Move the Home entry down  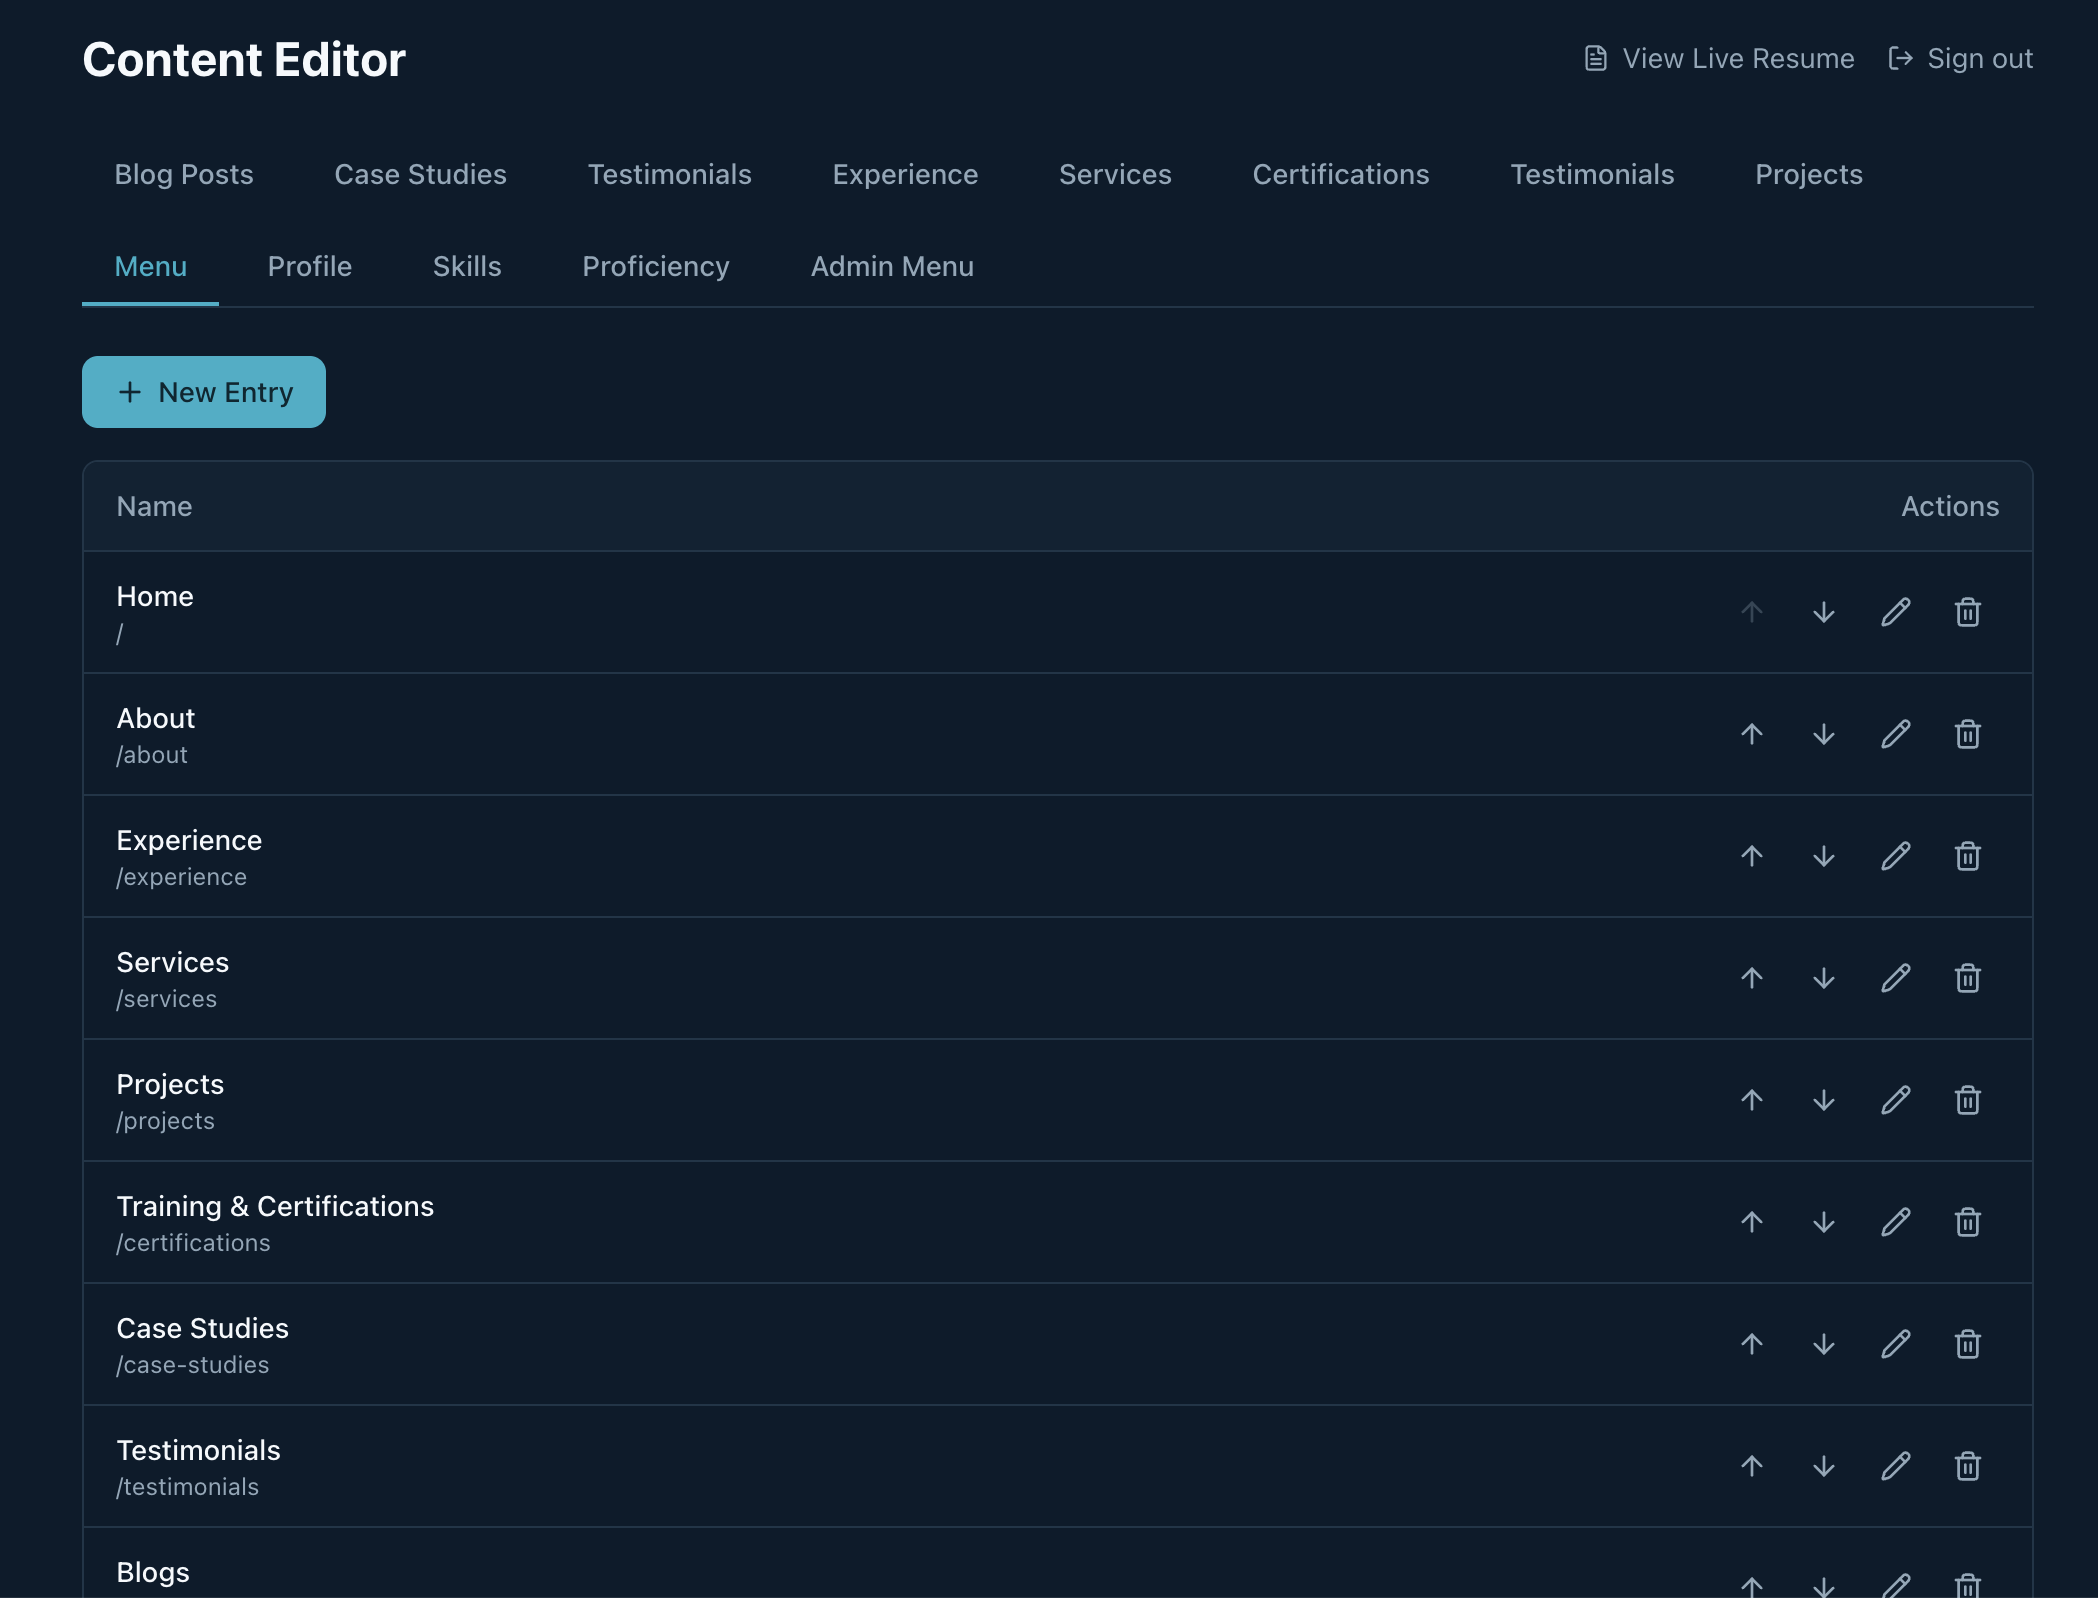pyautogui.click(x=1824, y=612)
